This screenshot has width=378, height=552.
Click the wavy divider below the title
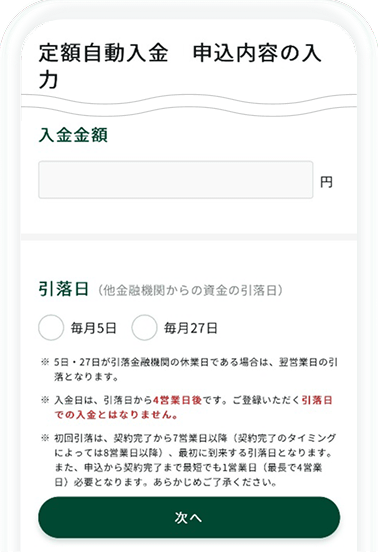click(189, 105)
